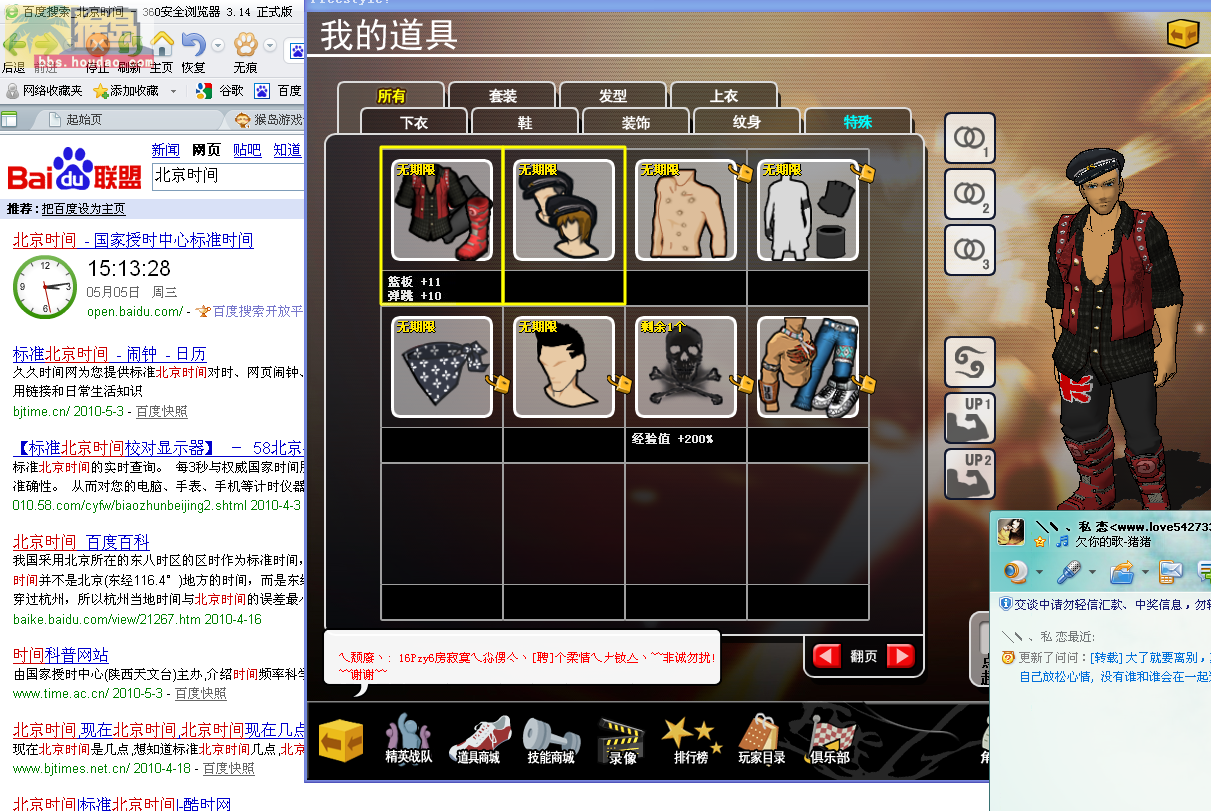Open 北京时间_百度百科 result link
Screen dimensions: 1211x811
(x=81, y=542)
